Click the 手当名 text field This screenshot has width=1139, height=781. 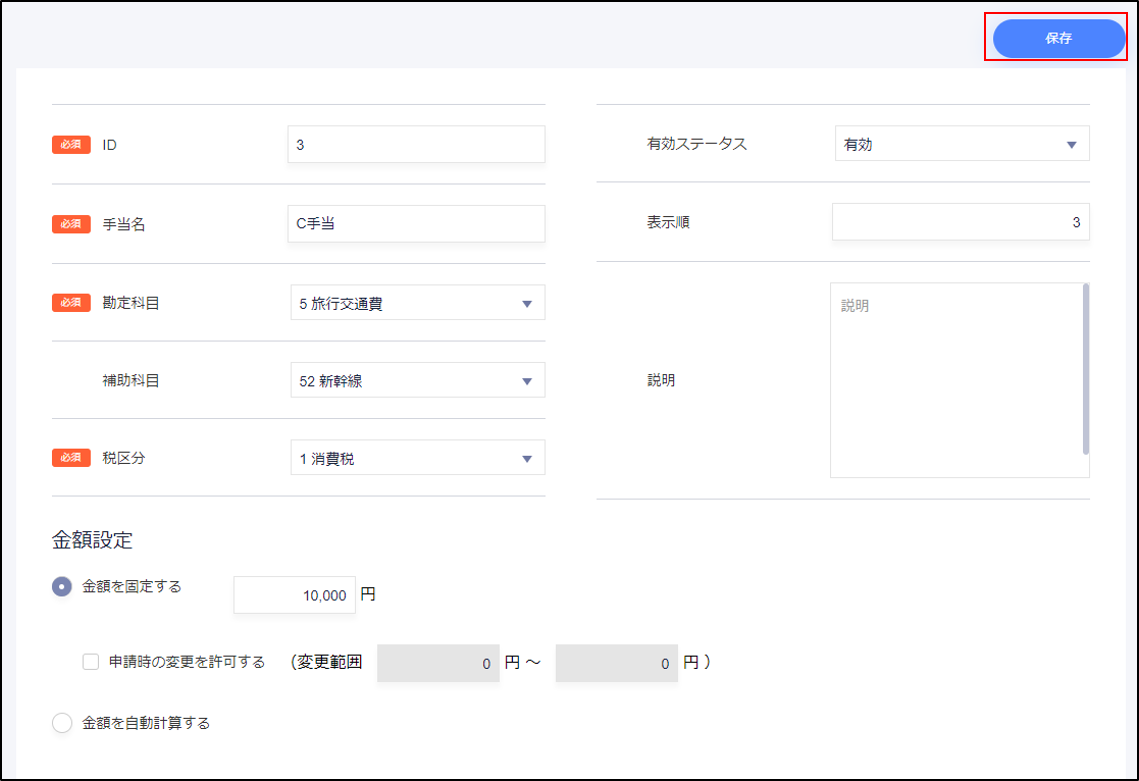(416, 224)
